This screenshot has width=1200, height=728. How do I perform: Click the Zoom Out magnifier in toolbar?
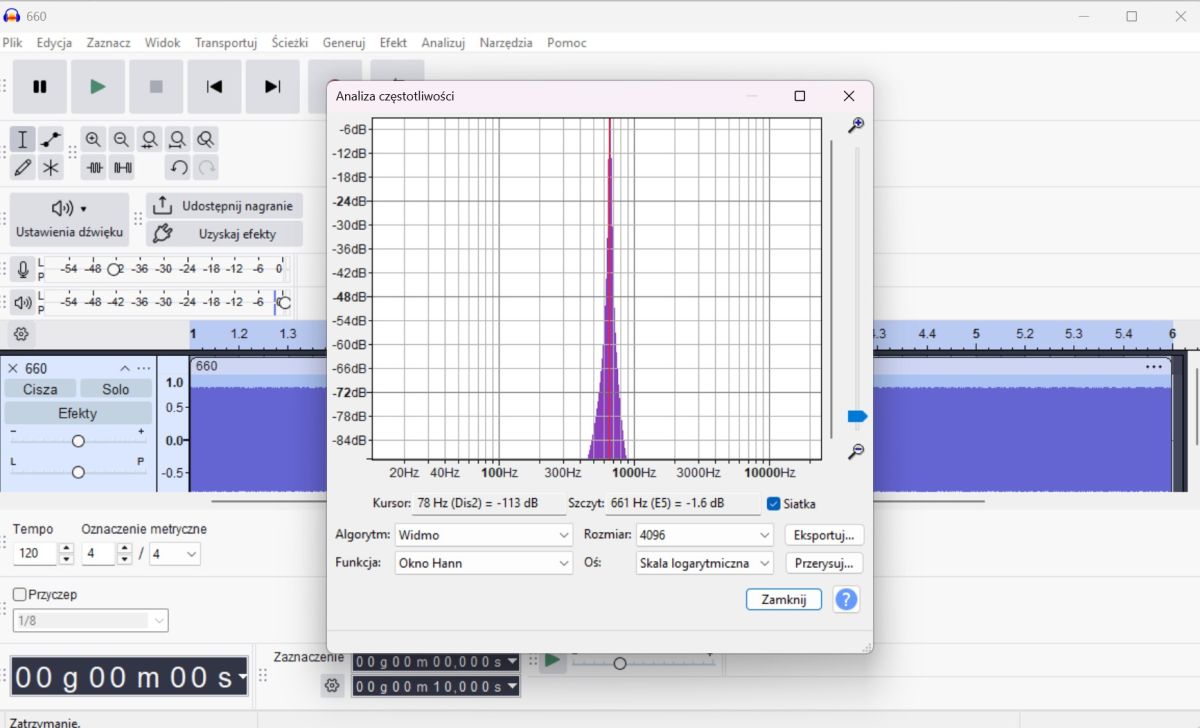click(x=121, y=139)
